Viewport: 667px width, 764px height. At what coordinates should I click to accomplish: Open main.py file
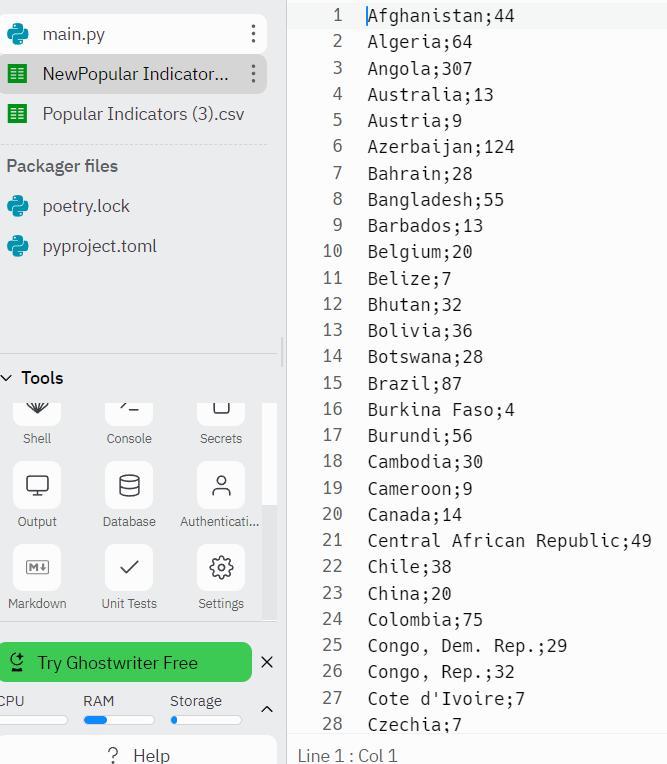(74, 34)
